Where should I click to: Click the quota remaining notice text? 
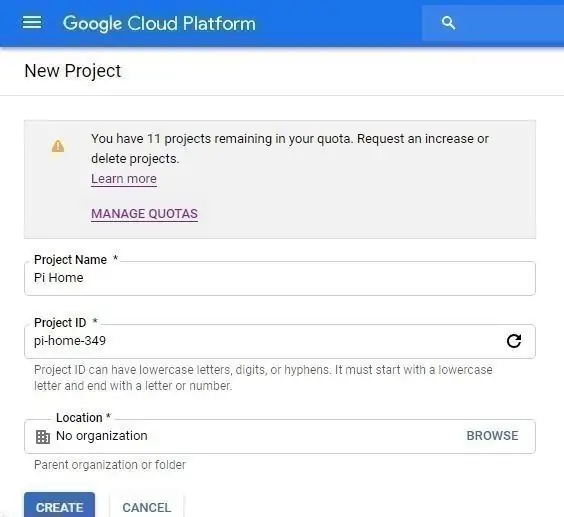coord(290,149)
